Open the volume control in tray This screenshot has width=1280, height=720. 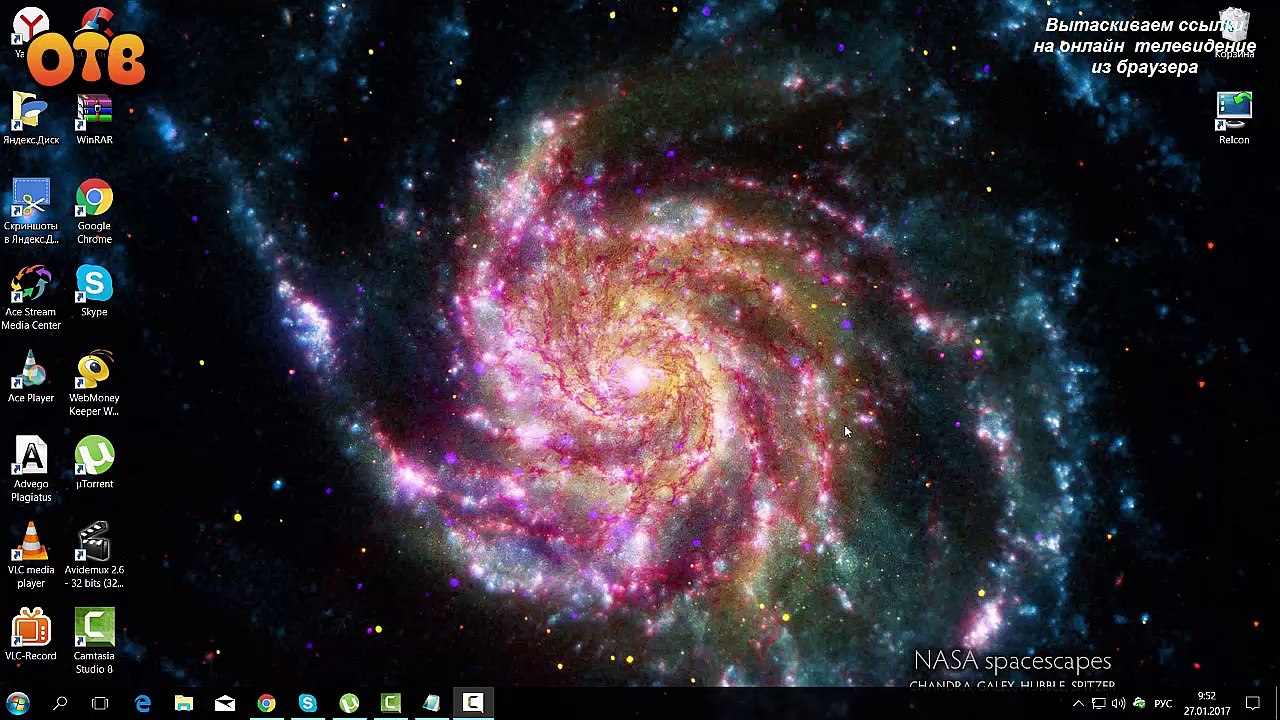(x=1118, y=704)
